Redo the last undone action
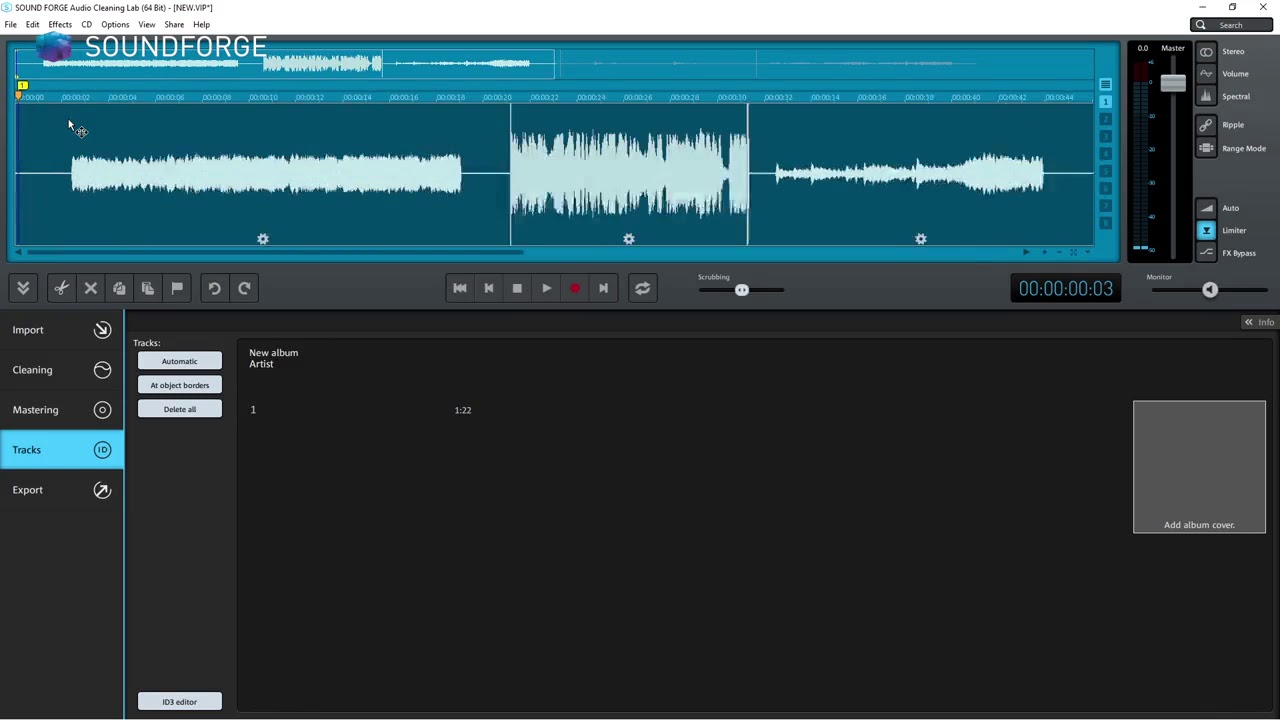1280x720 pixels. tap(244, 288)
